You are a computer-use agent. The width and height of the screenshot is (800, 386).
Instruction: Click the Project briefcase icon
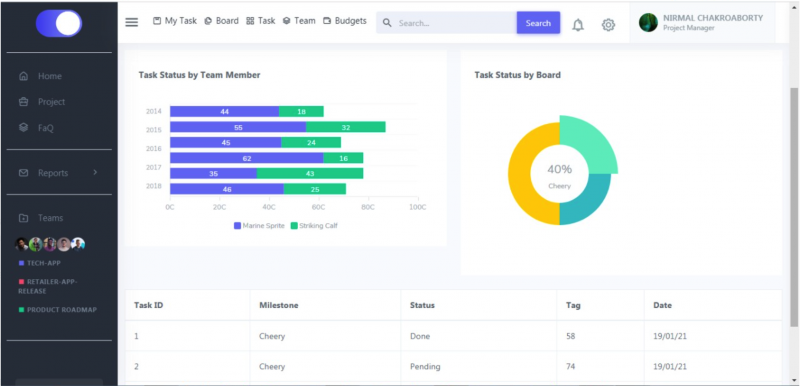pyautogui.click(x=23, y=101)
